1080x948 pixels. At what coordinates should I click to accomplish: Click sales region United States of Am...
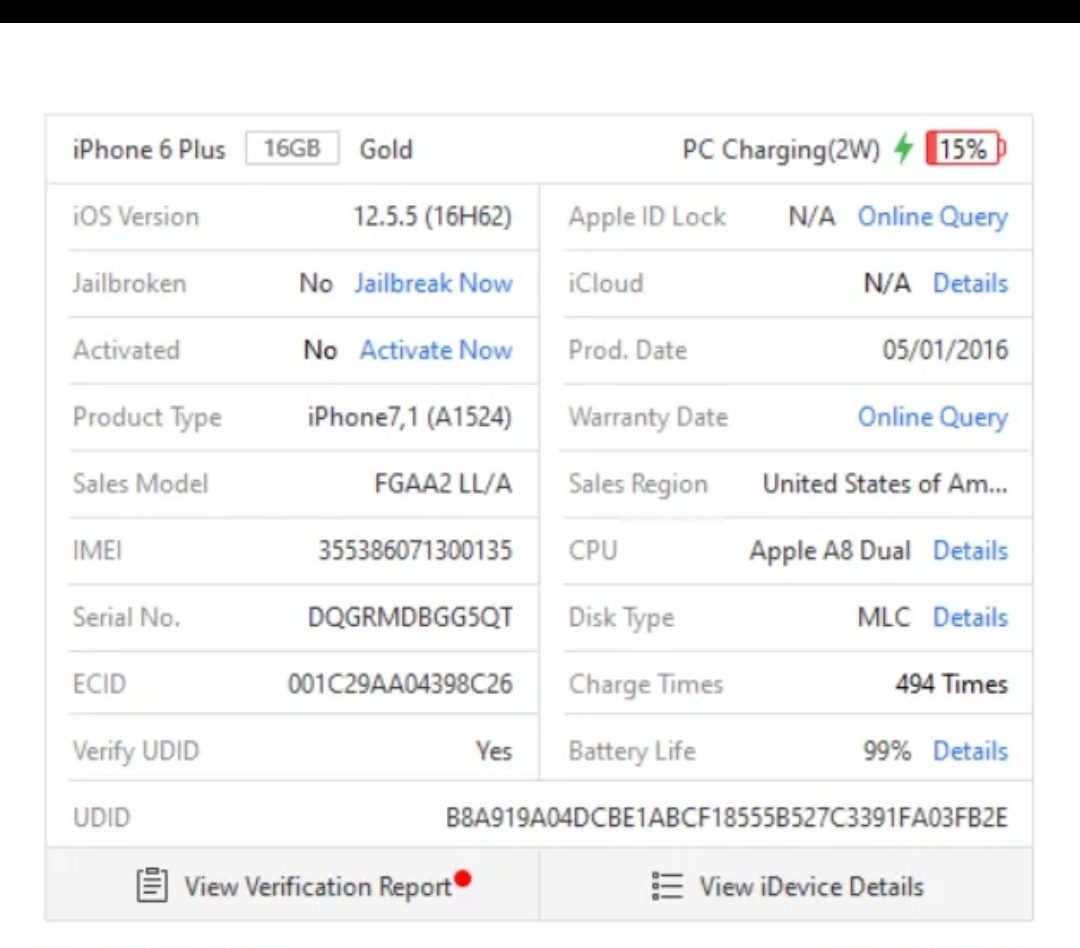click(x=885, y=484)
